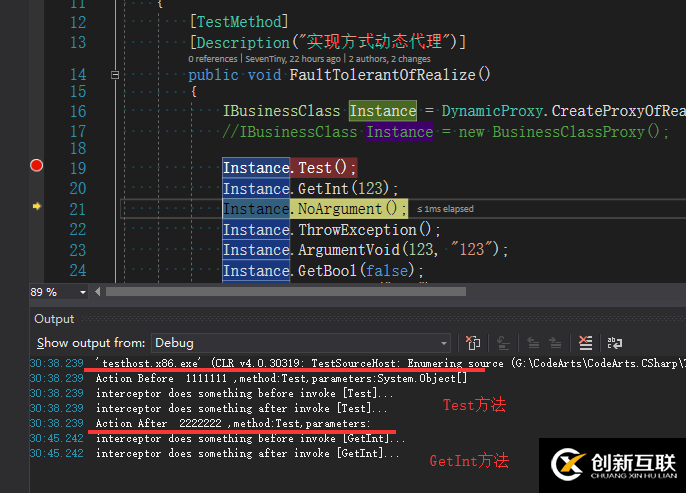686x493 pixels.
Task: Open the 0 references CodeLens link
Action: click(x=213, y=59)
